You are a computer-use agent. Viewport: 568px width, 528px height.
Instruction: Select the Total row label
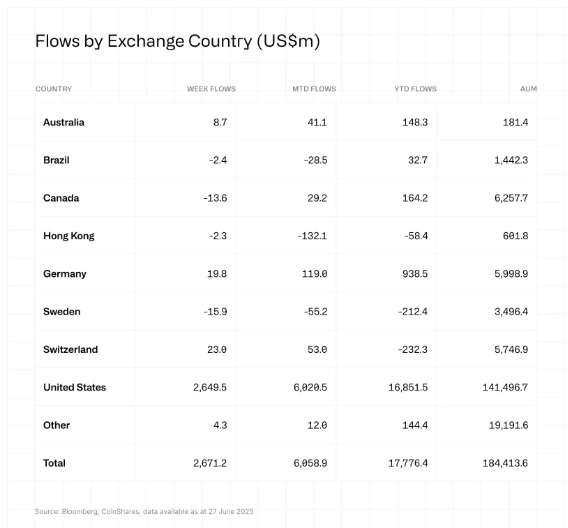tap(54, 463)
